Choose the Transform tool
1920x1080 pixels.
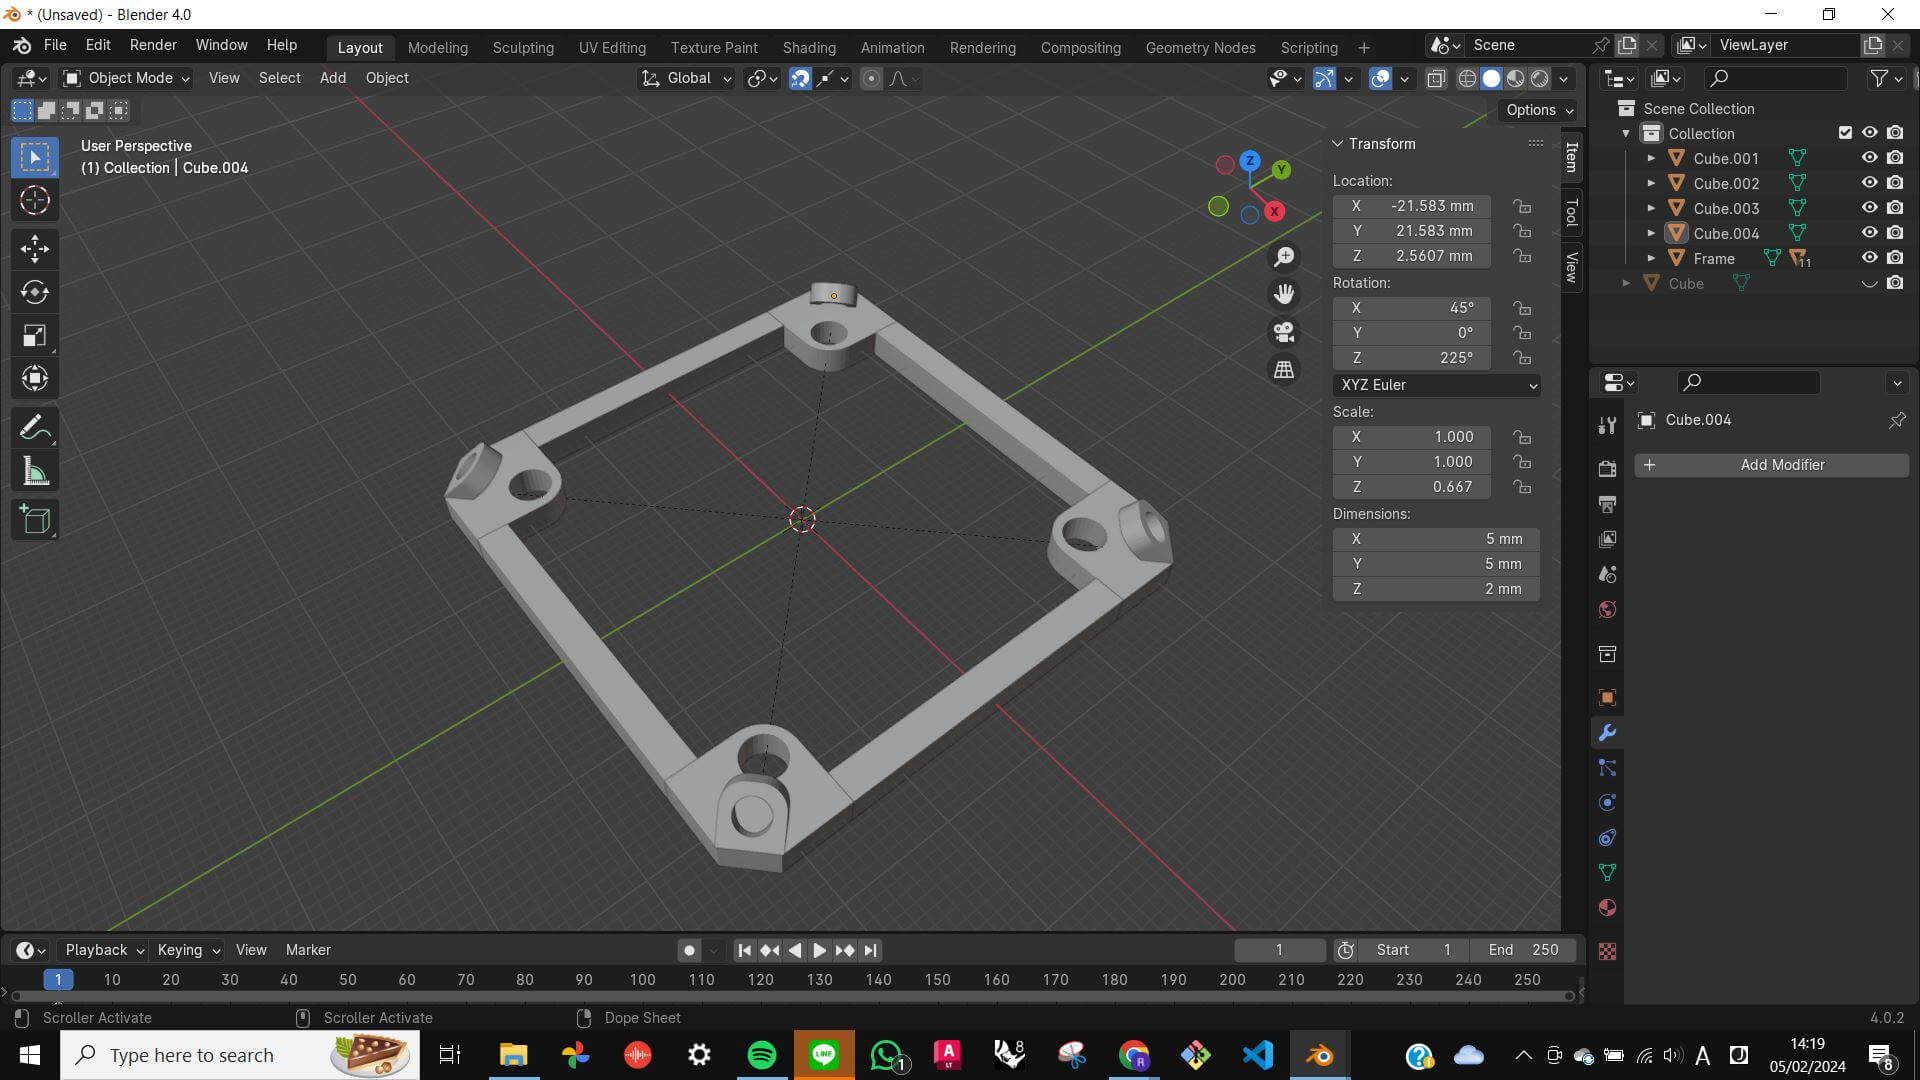(x=35, y=378)
